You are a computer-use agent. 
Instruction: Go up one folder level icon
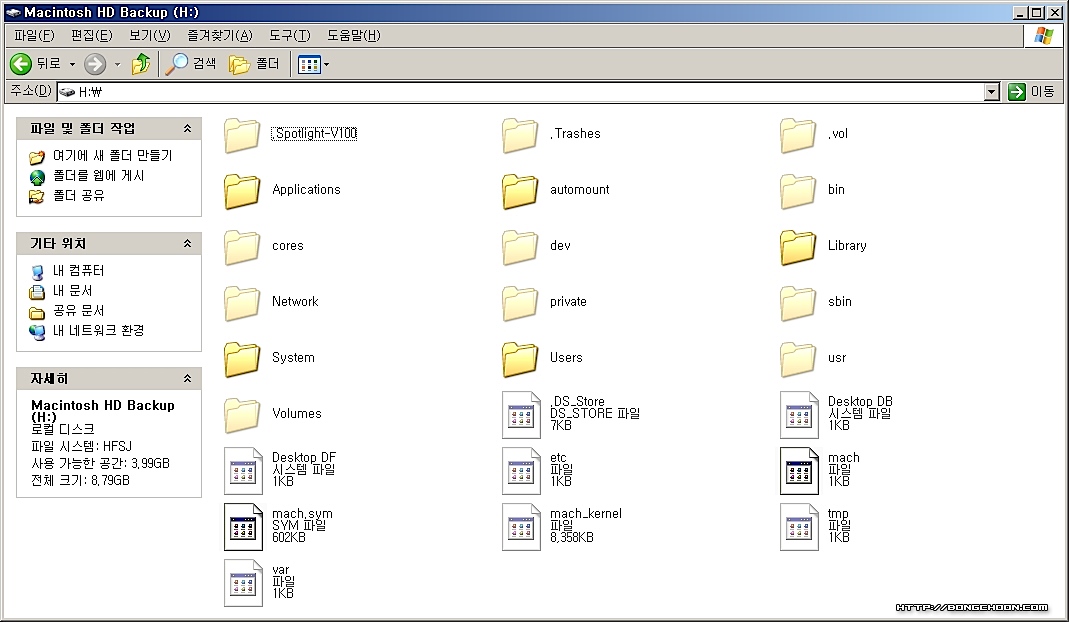141,64
